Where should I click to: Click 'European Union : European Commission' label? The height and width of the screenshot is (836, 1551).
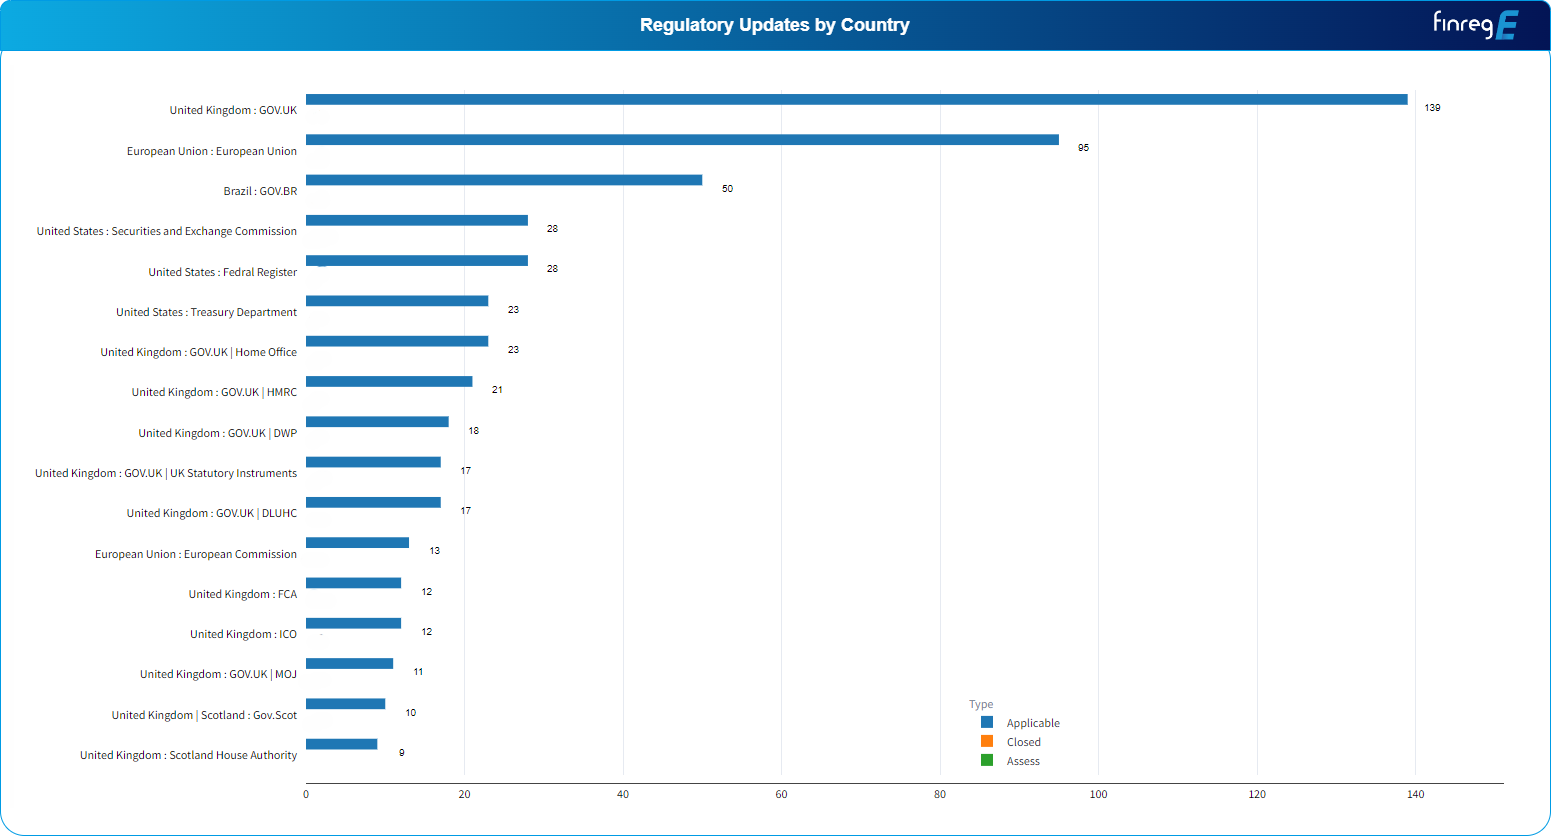pos(196,554)
